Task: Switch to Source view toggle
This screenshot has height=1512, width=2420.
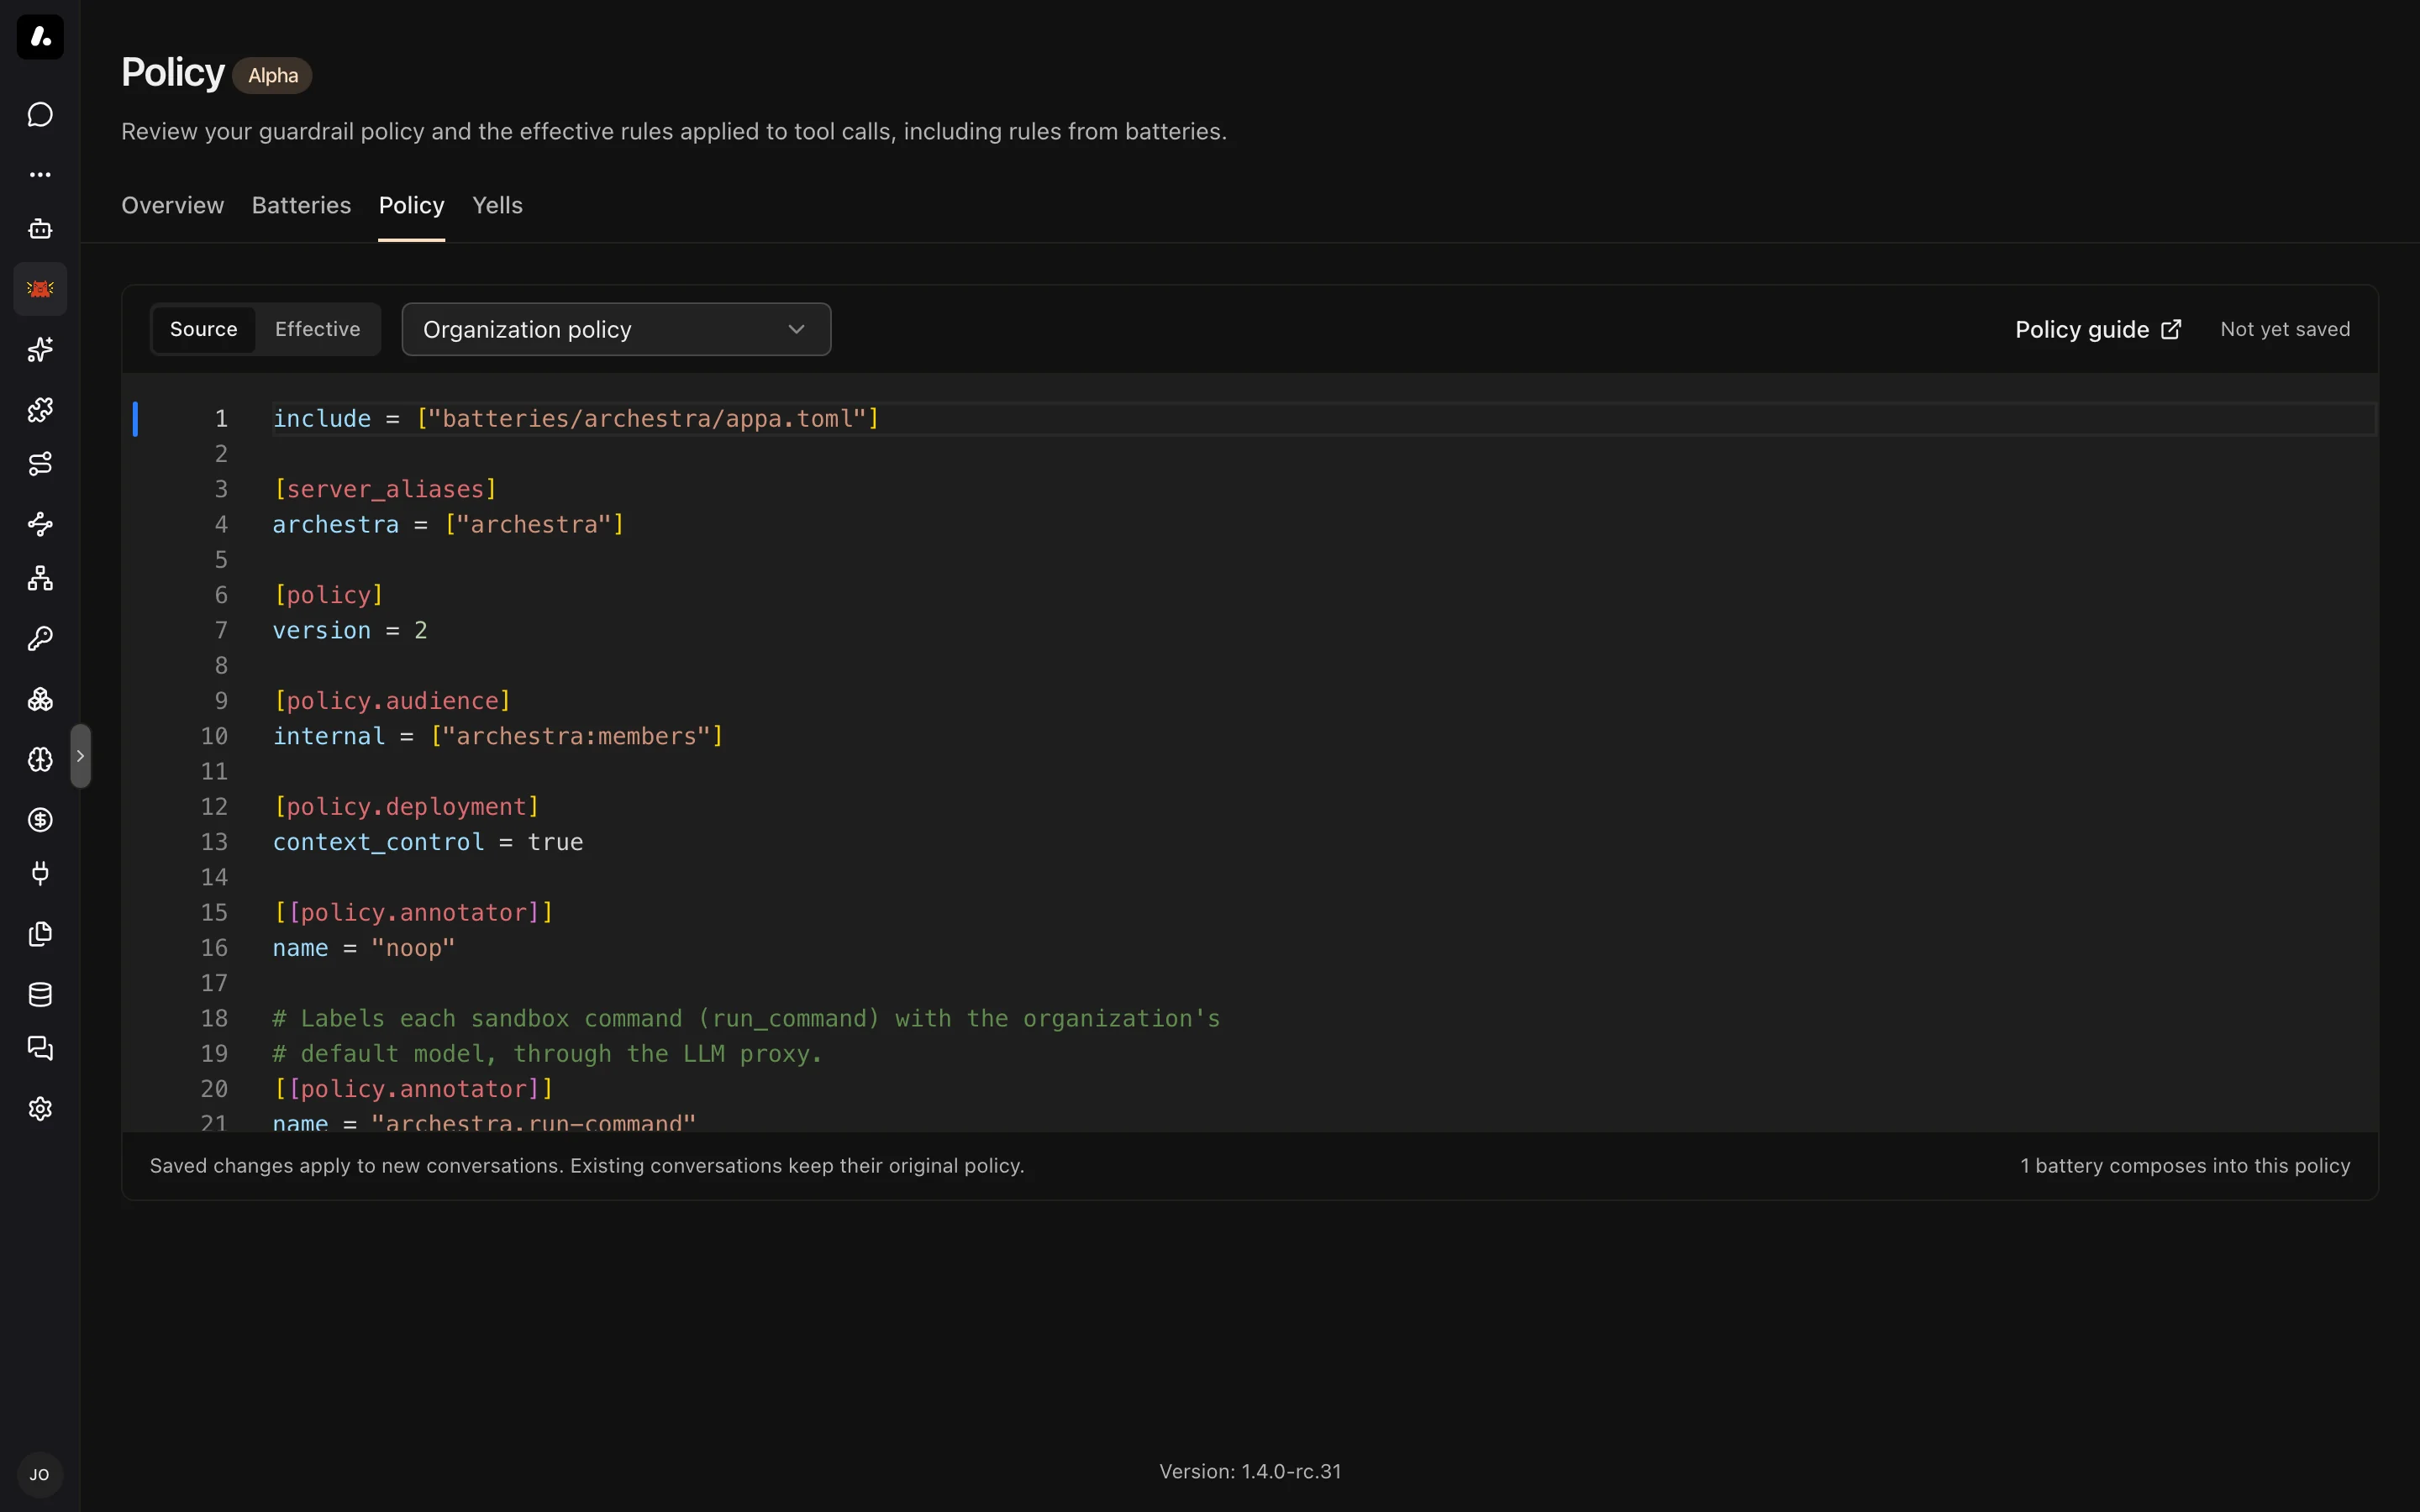Action: click(x=204, y=329)
